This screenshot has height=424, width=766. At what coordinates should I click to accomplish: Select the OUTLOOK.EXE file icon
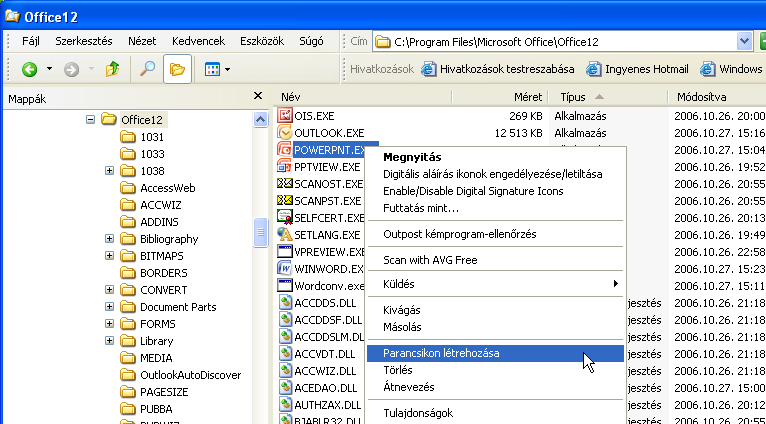click(284, 133)
